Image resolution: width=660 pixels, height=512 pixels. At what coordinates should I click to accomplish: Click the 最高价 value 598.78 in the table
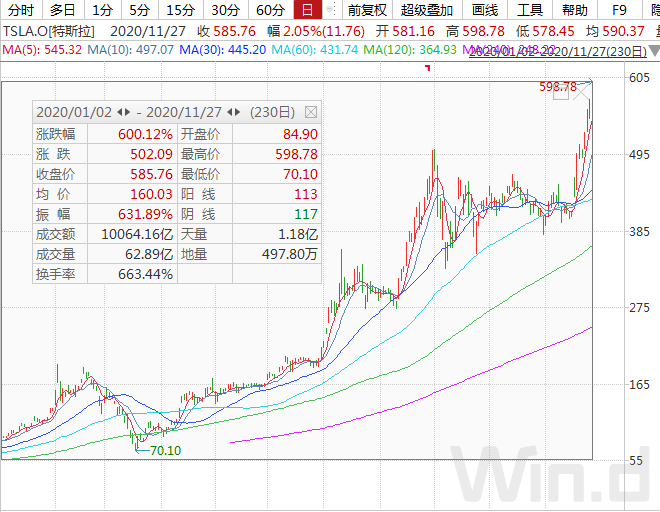296,154
